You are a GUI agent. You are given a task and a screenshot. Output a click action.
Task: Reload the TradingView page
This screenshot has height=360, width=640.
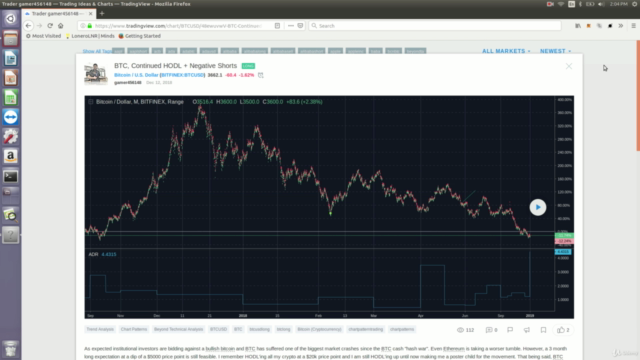pos(50,26)
